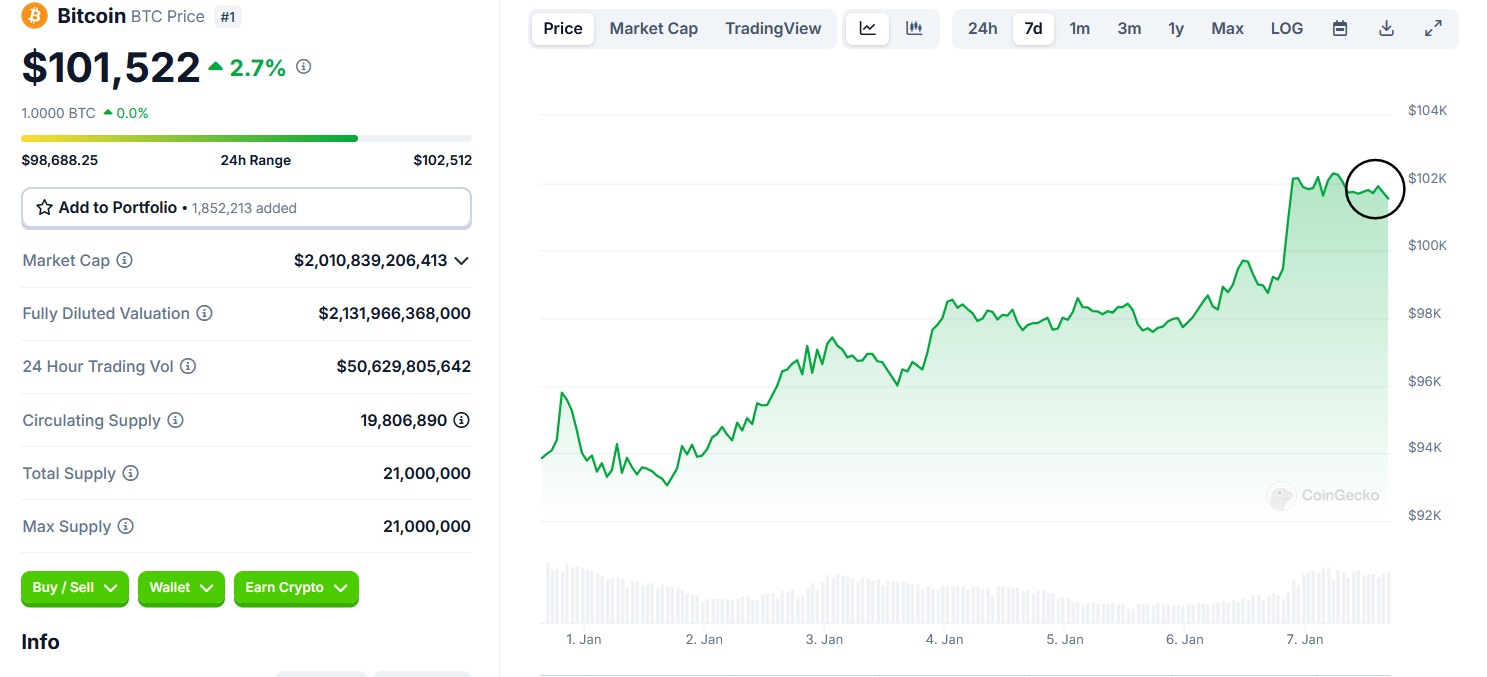
Task: Toggle LOG scale on chart
Action: pos(1287,29)
